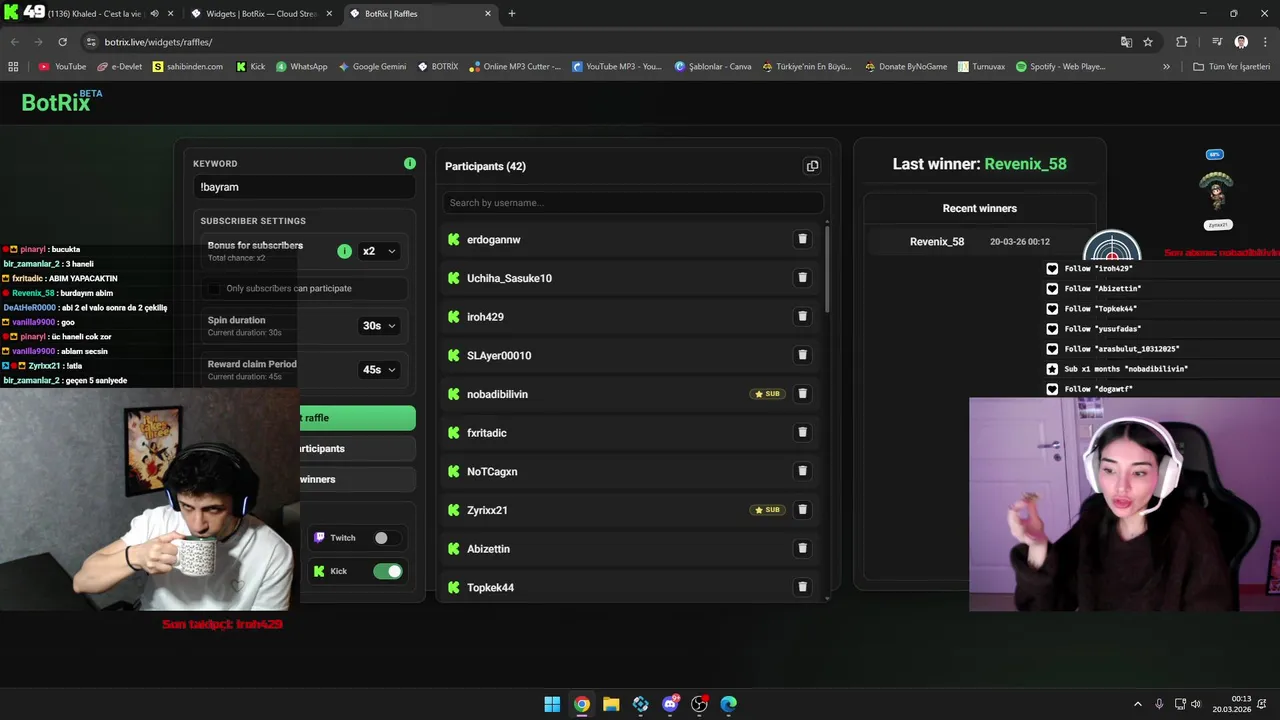This screenshot has height=720, width=1280.
Task: Click Google Translate icon in address bar
Action: [1126, 42]
